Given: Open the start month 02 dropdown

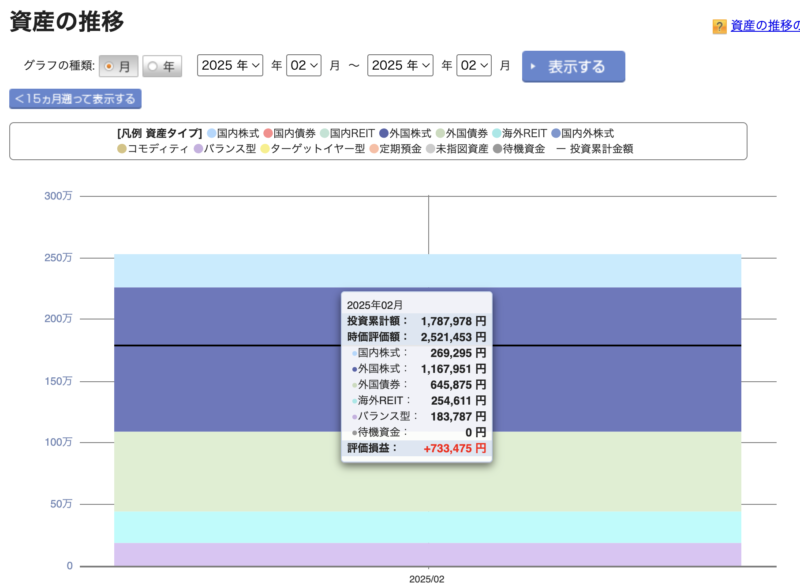Looking at the screenshot, I should 304,65.
